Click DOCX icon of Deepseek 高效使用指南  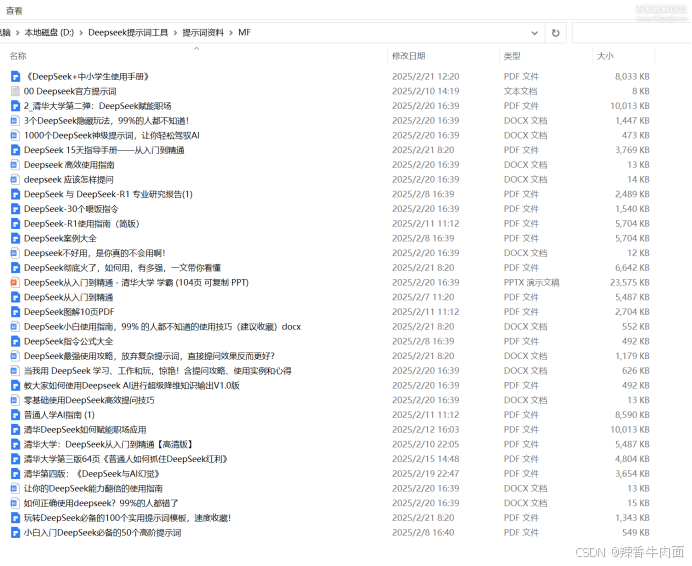coord(15,165)
